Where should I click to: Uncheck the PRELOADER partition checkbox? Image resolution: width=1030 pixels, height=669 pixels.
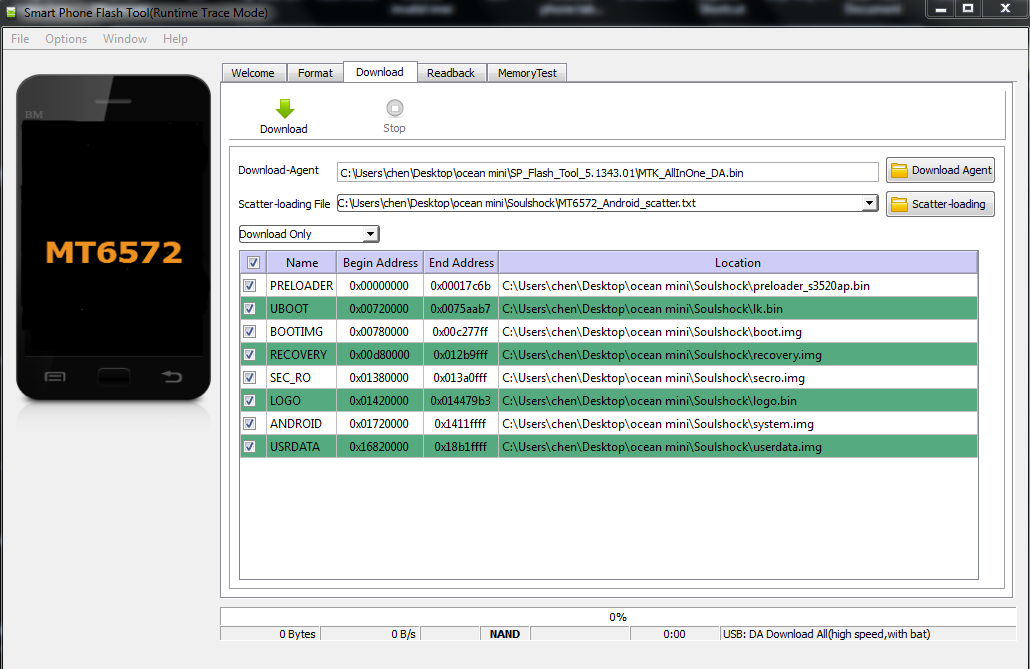point(250,286)
